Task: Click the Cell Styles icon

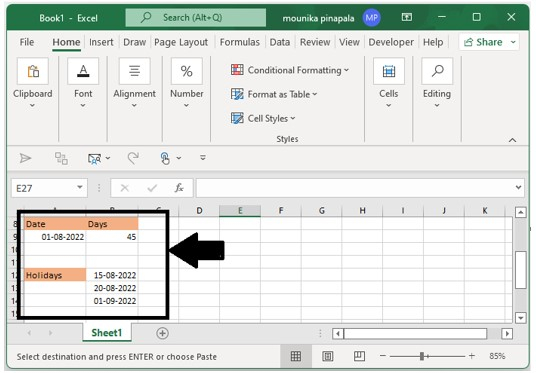Action: (237, 118)
